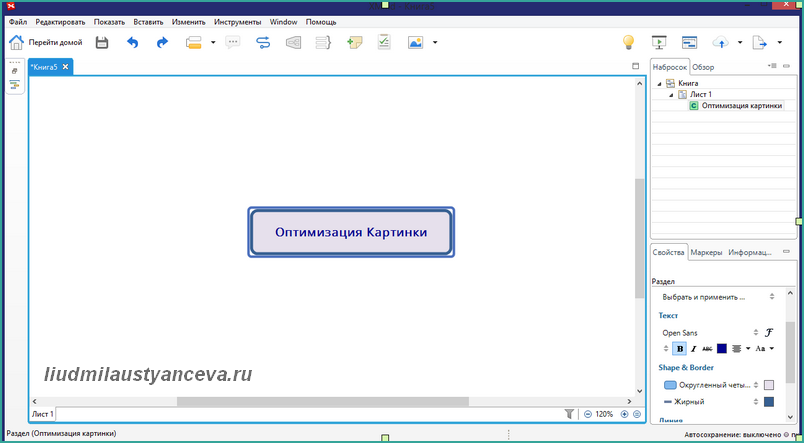Open the Вставить menu
Viewport: 804px width, 443px height.
(x=148, y=21)
